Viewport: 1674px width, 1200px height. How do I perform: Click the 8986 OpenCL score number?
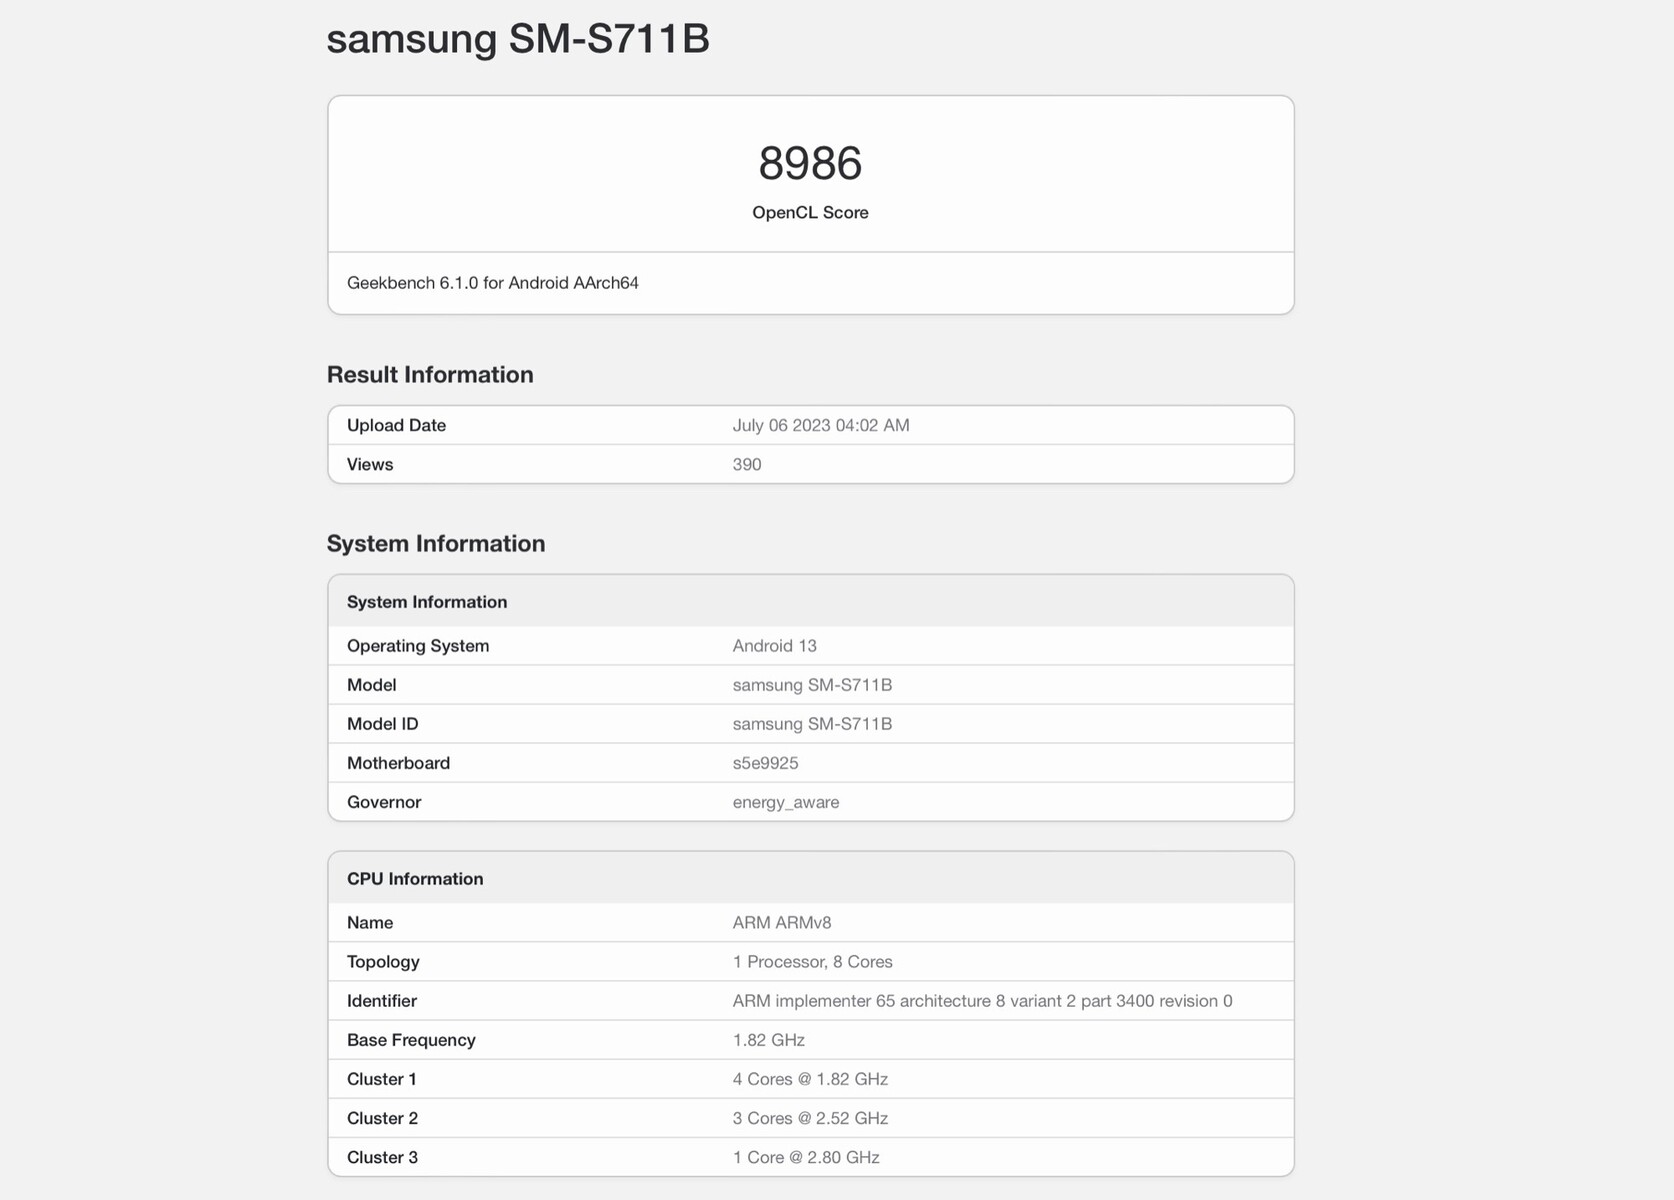pyautogui.click(x=810, y=164)
